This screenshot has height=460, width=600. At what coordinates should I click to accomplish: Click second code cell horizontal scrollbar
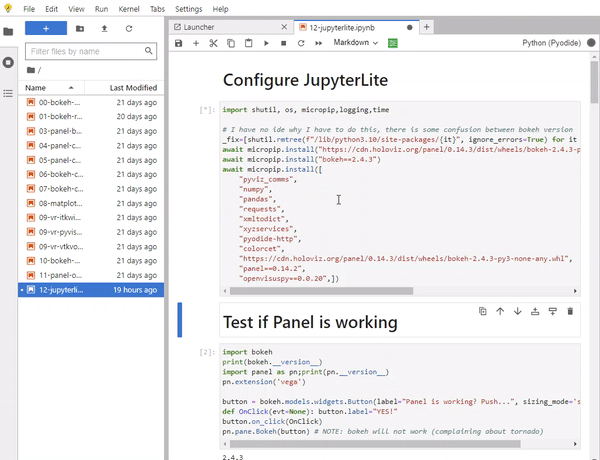pyautogui.click(x=375, y=444)
